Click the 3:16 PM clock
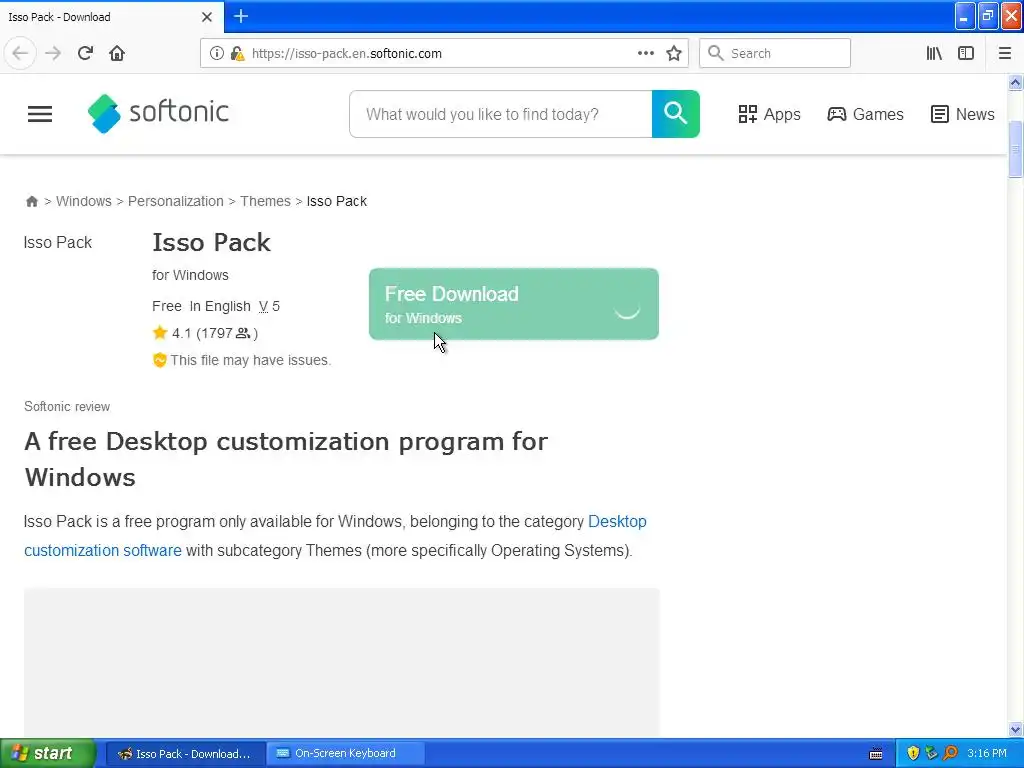Viewport: 1024px width, 768px height. point(987,753)
